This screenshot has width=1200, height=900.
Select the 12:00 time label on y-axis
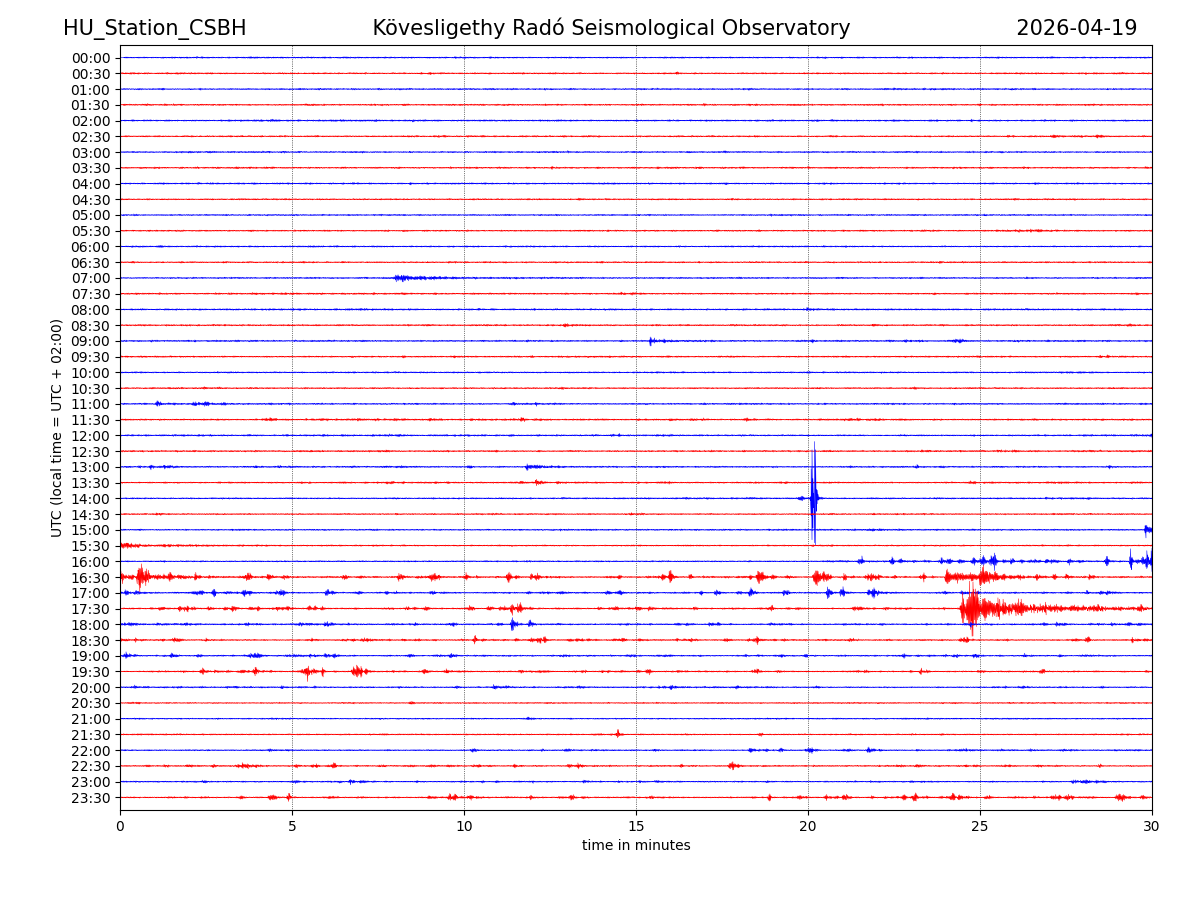[91, 436]
